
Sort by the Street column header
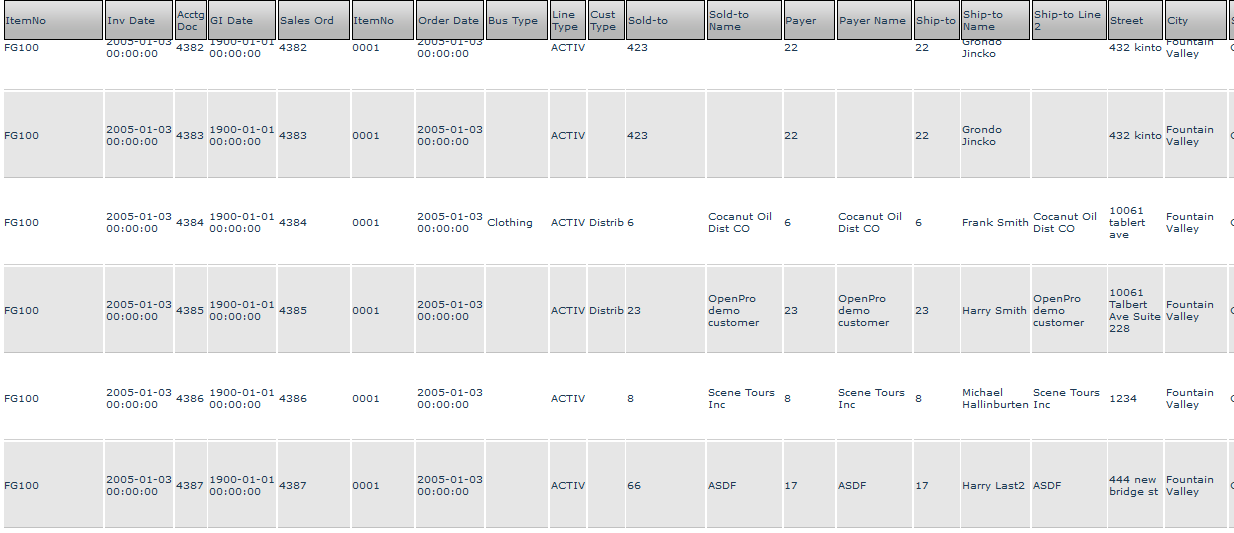pos(1135,21)
